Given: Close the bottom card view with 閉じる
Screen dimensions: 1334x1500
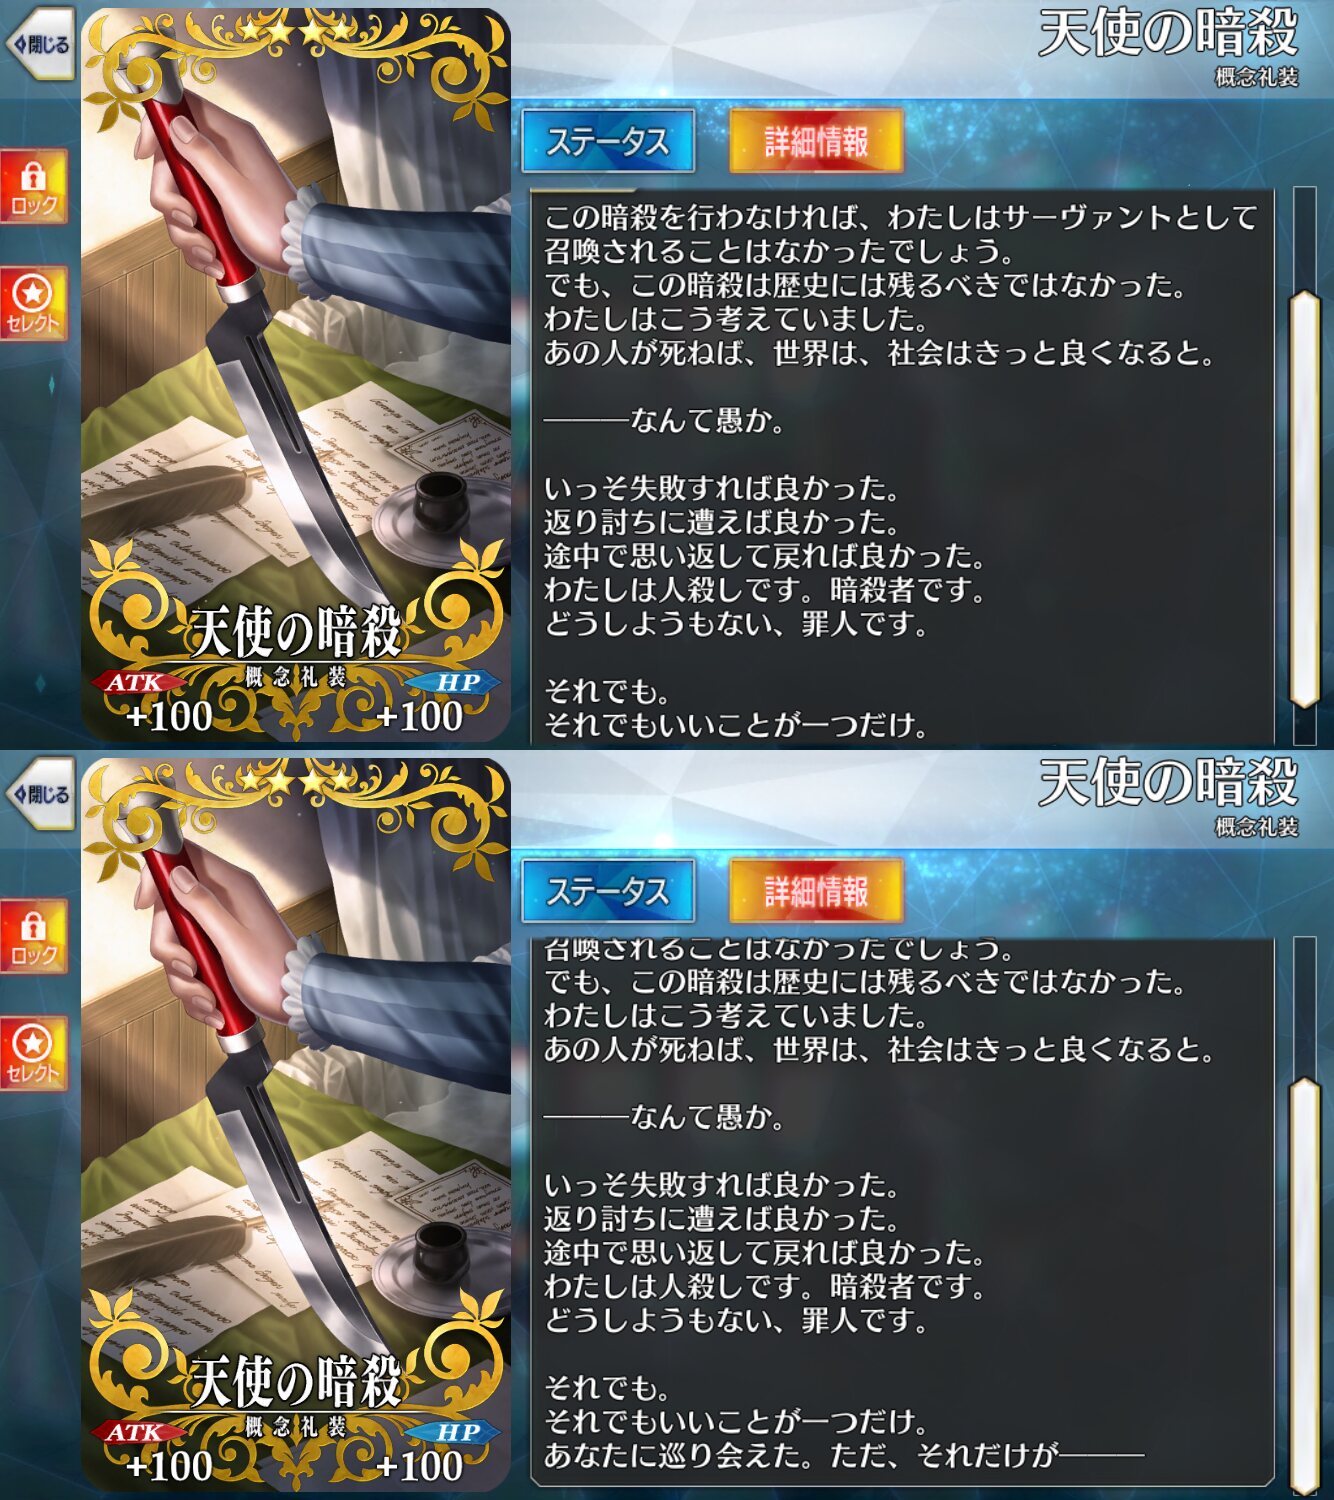Looking at the screenshot, I should point(40,794).
